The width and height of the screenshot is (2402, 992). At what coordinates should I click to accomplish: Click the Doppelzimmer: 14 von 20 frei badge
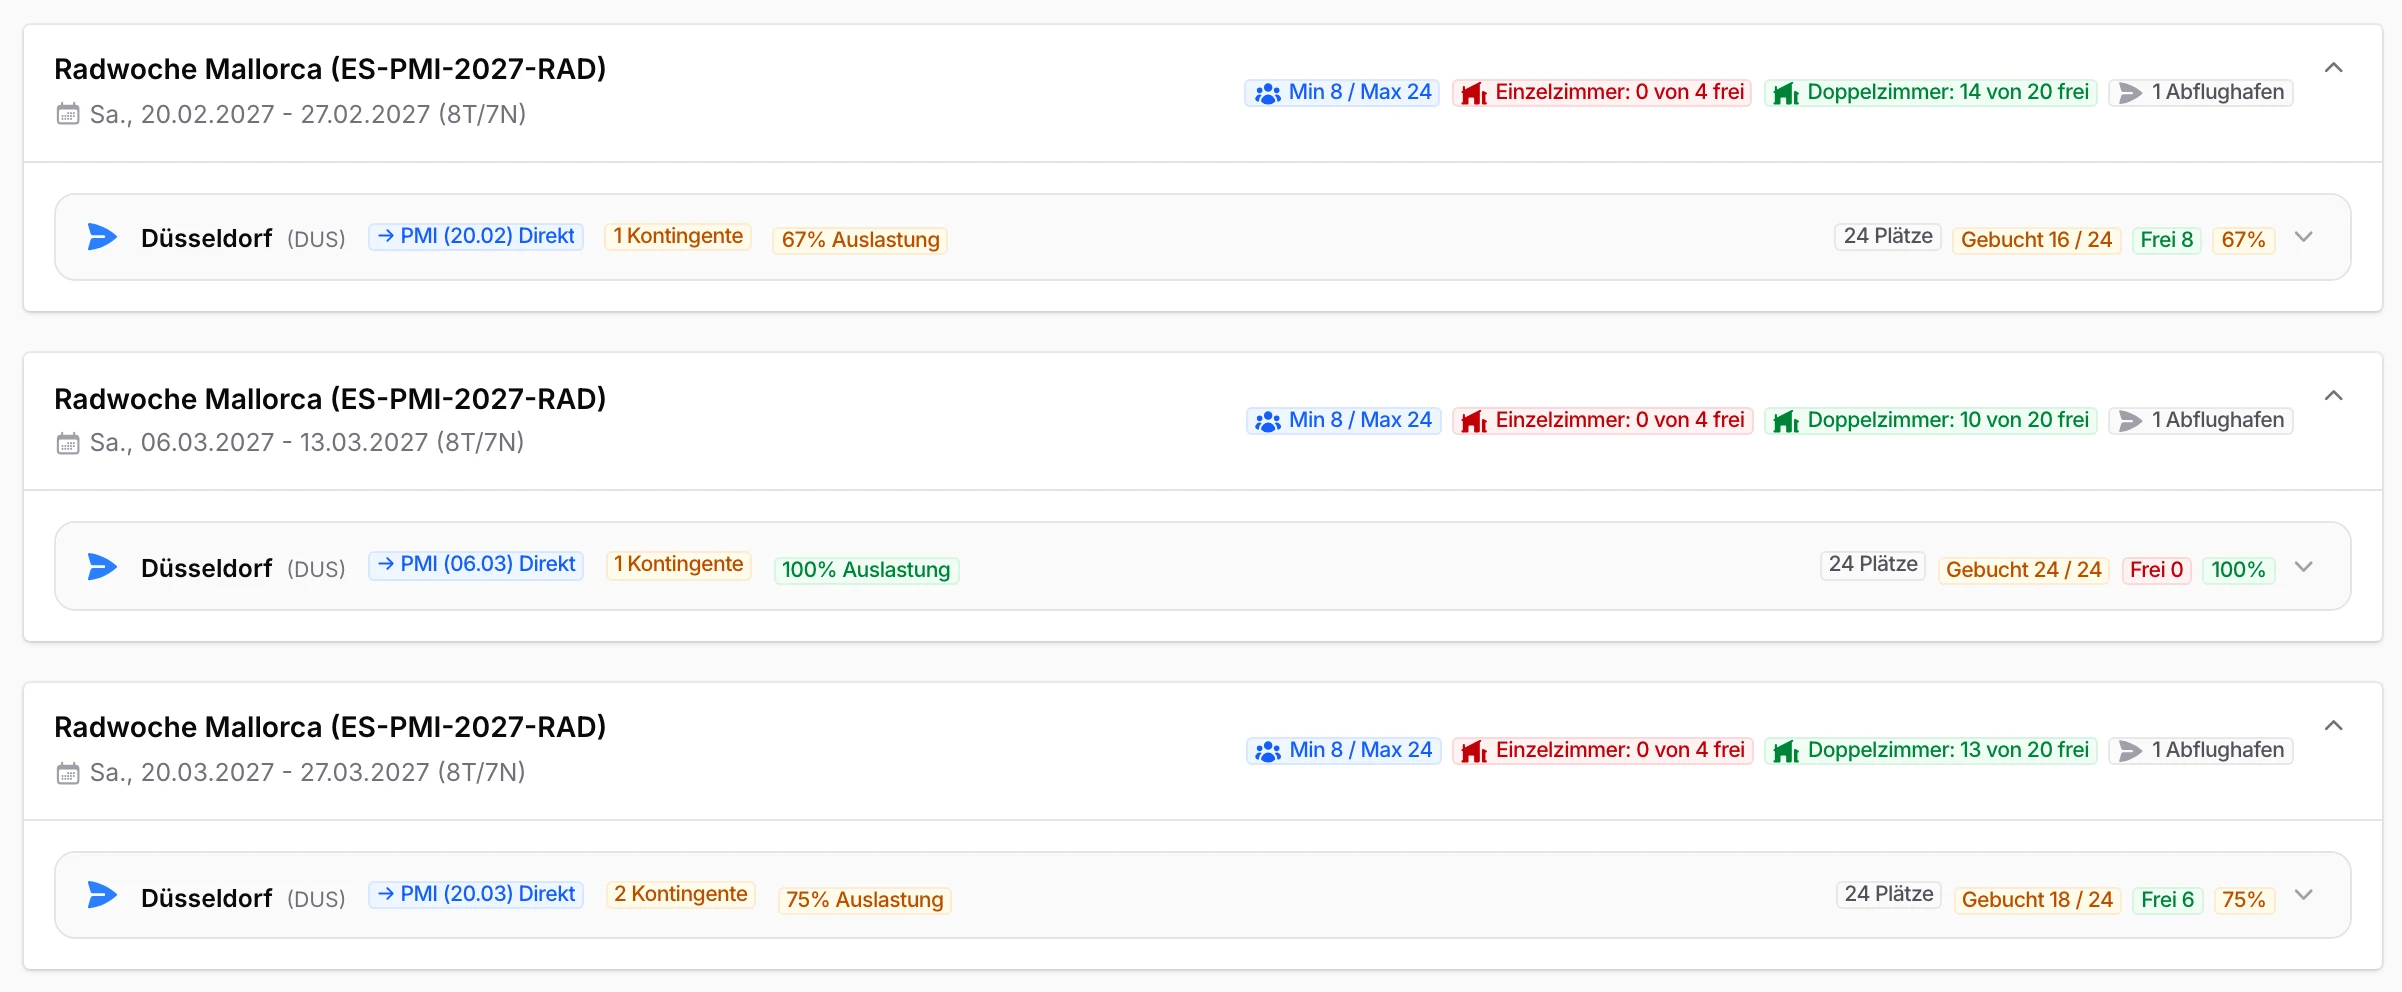coord(1931,92)
